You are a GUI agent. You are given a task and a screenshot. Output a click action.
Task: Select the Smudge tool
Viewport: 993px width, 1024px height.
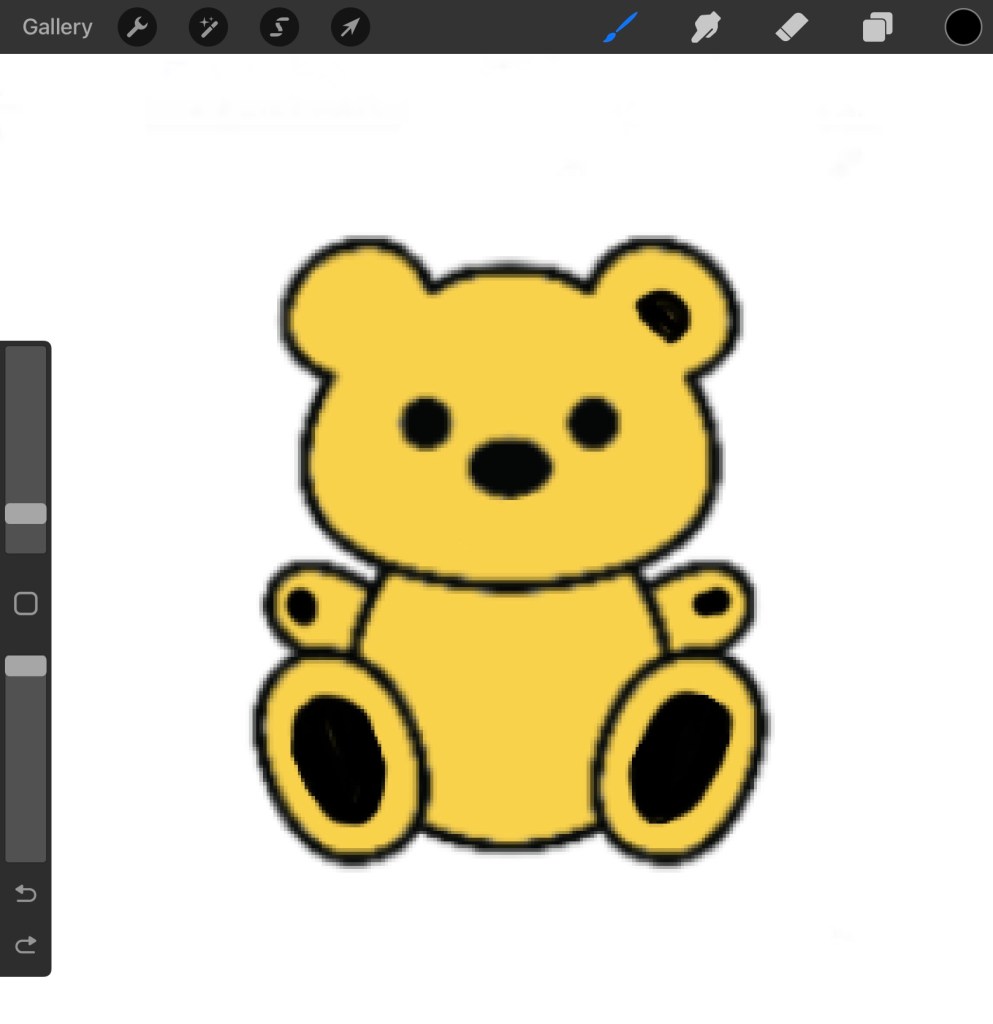706,27
